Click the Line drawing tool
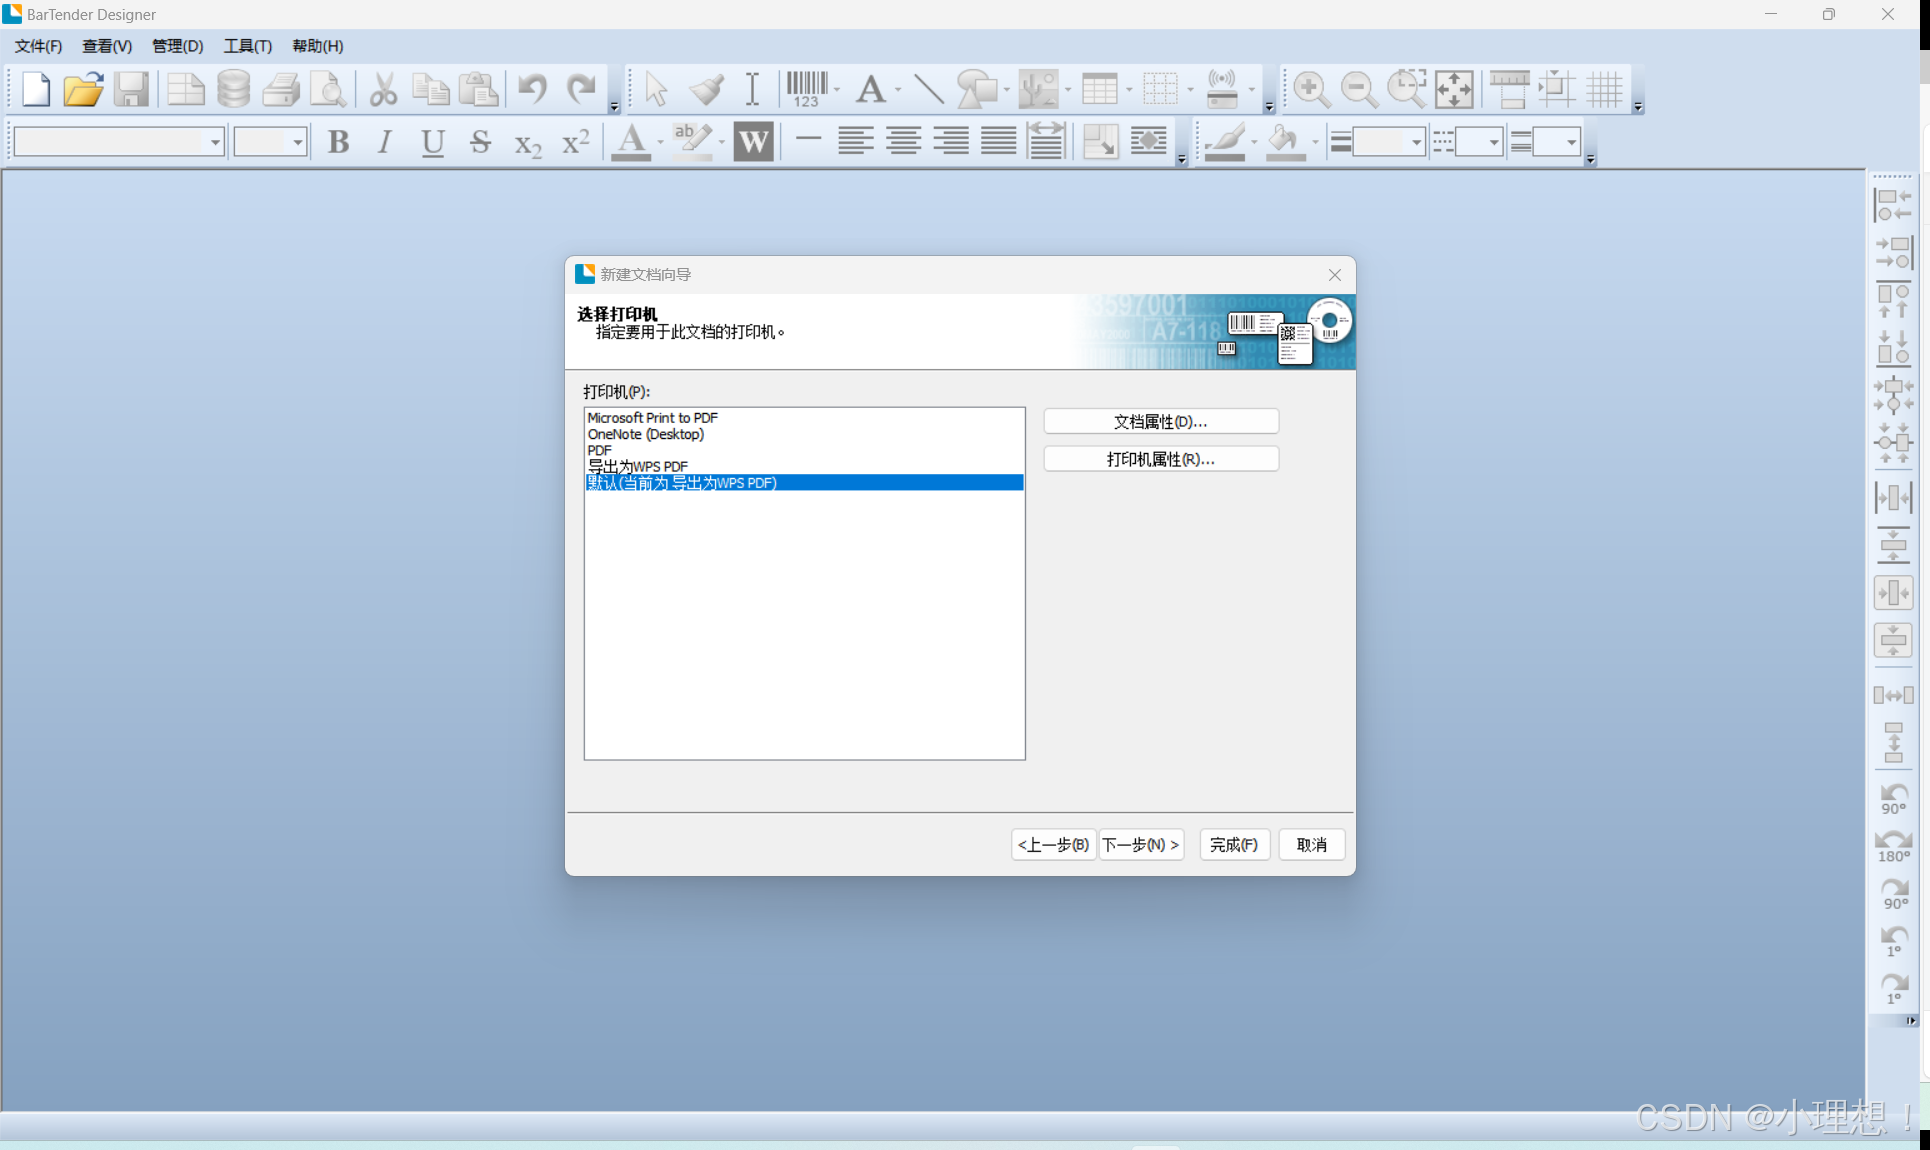The height and width of the screenshot is (1150, 1930). pos(929,89)
